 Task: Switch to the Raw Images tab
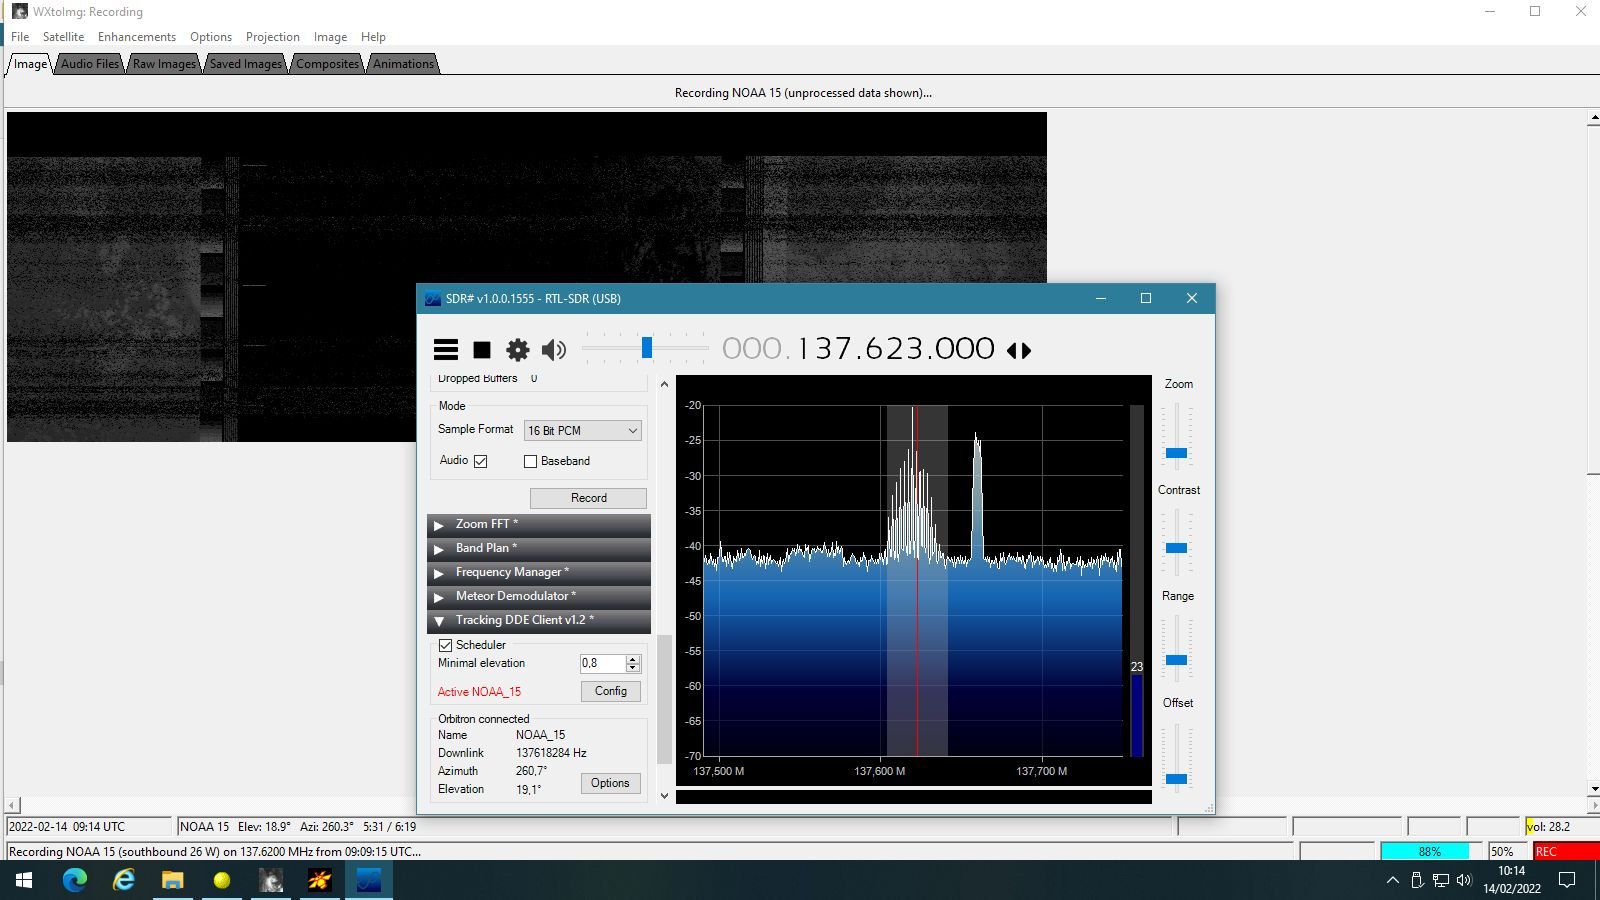(165, 64)
